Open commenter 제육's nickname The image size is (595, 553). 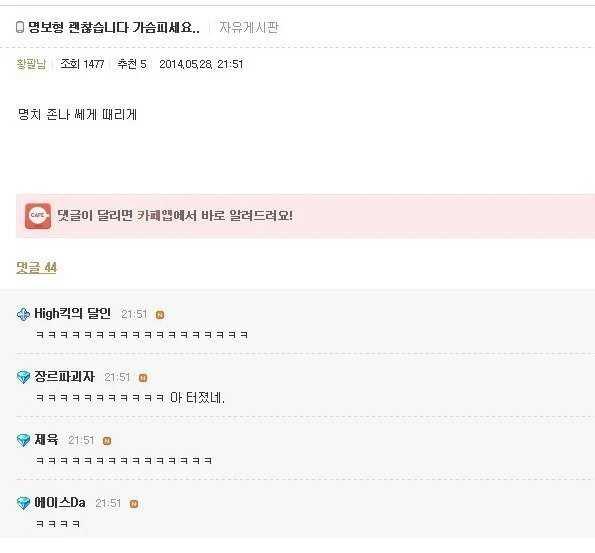point(46,440)
